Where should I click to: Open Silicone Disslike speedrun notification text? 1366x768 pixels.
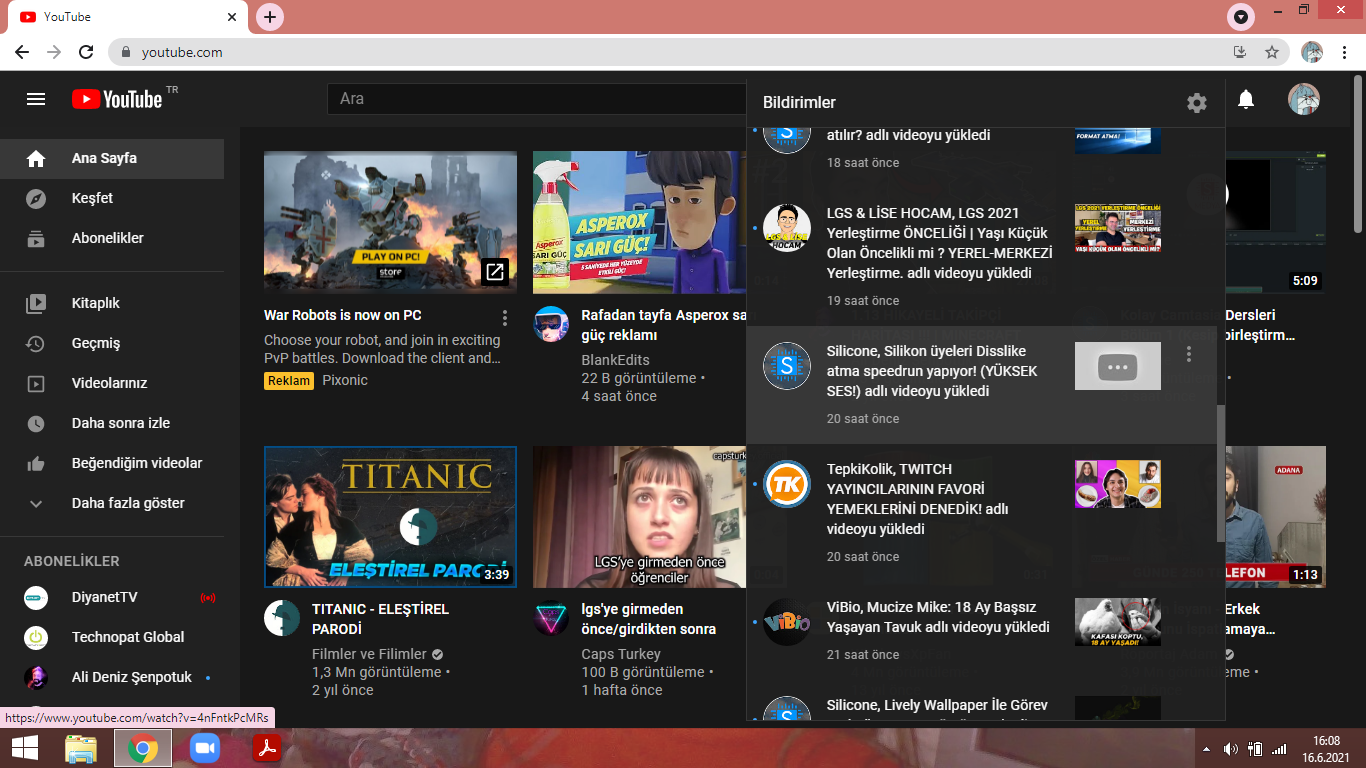click(x=932, y=371)
